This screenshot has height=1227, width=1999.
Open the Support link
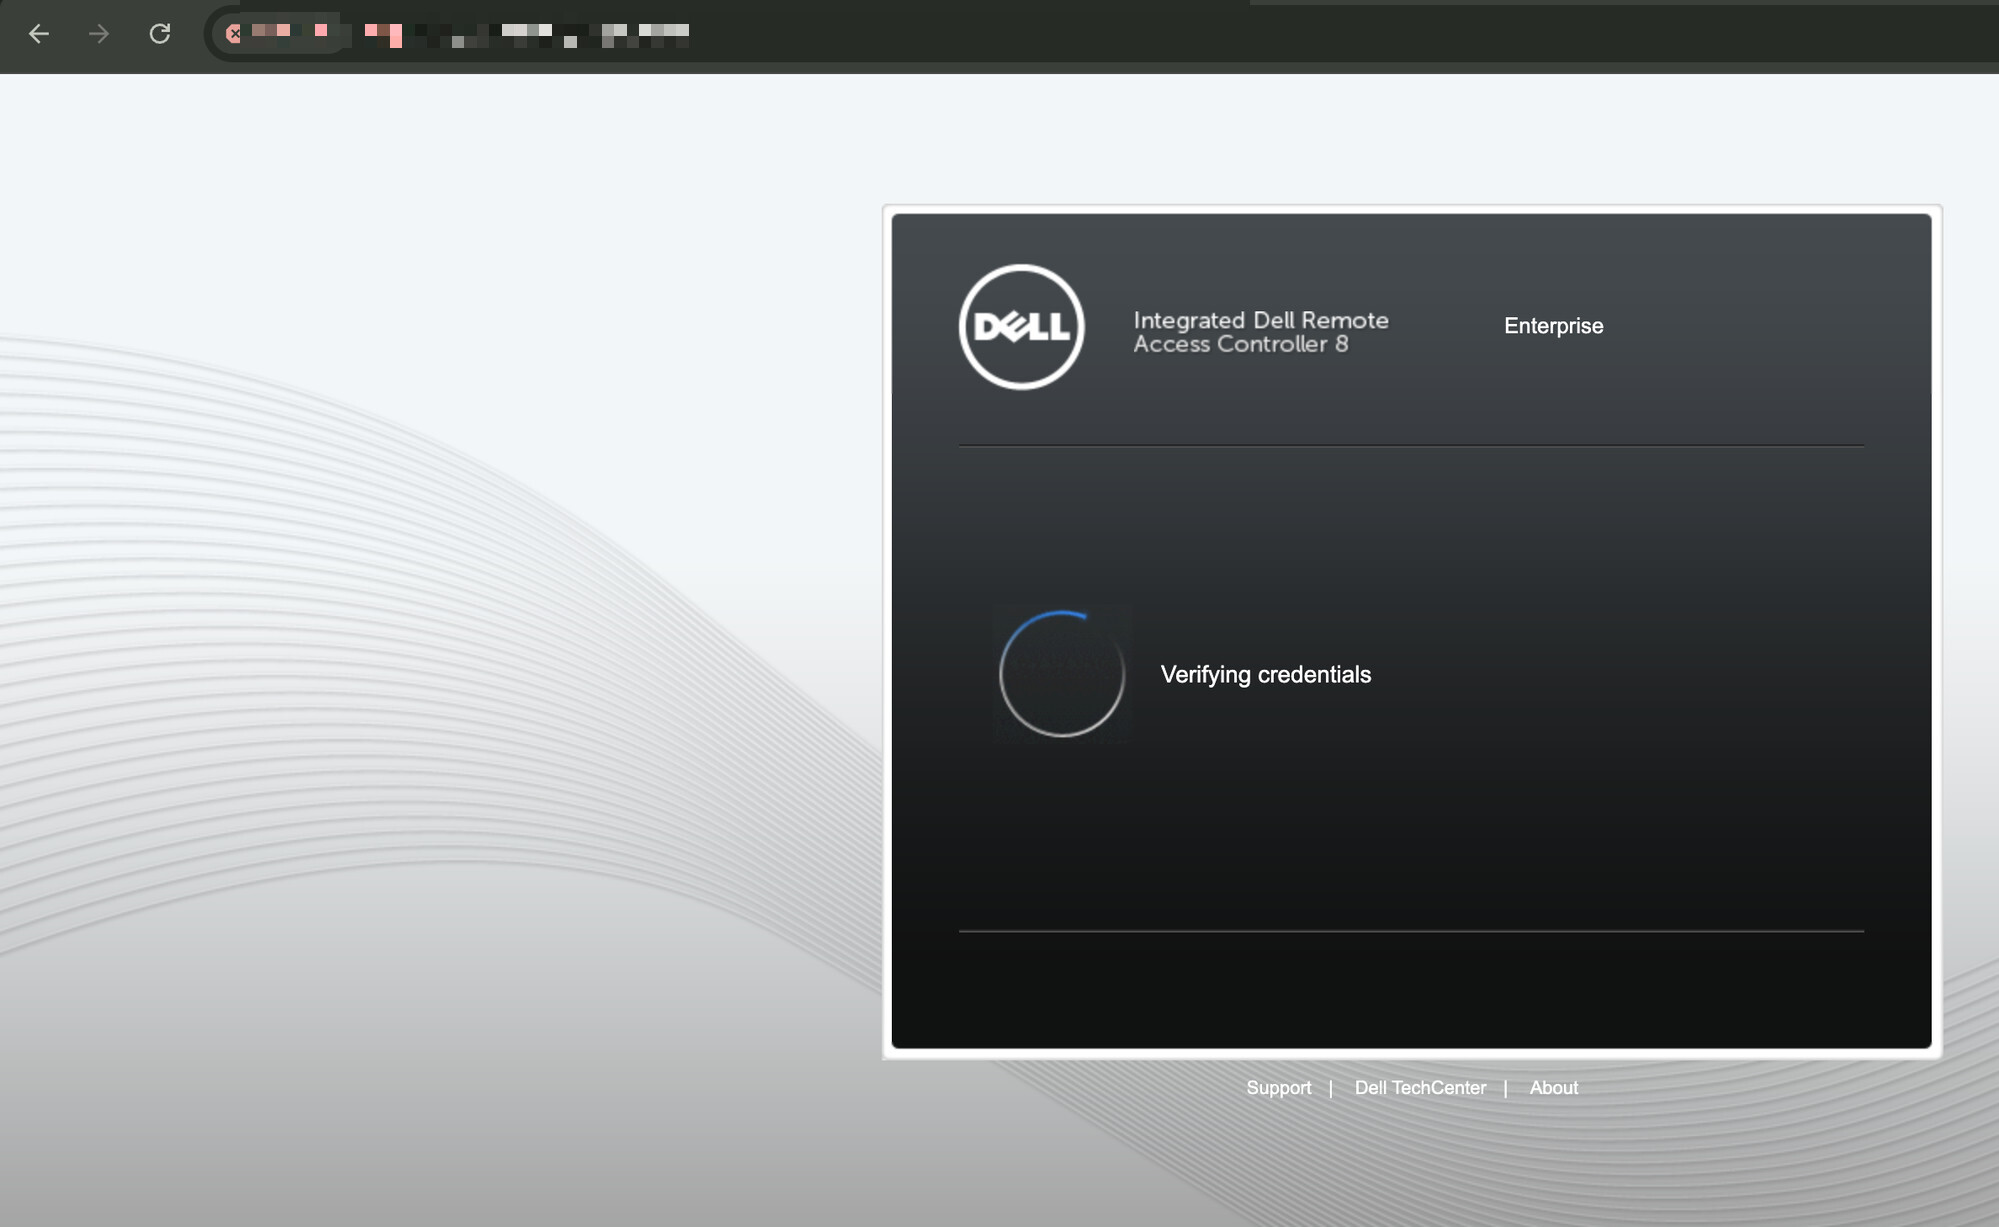coord(1278,1088)
